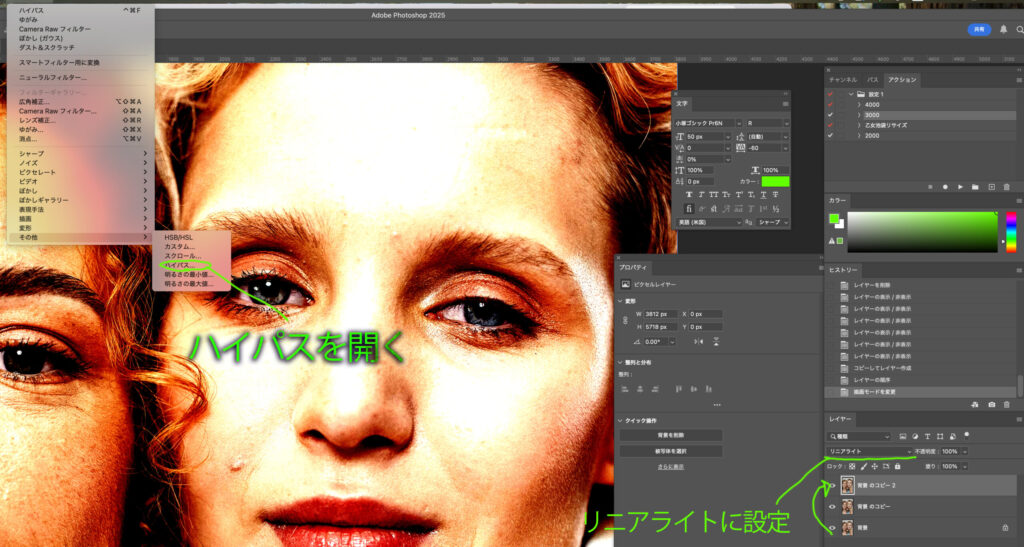Collapse the 設定 1 action set
1024x547 pixels.
coord(851,94)
